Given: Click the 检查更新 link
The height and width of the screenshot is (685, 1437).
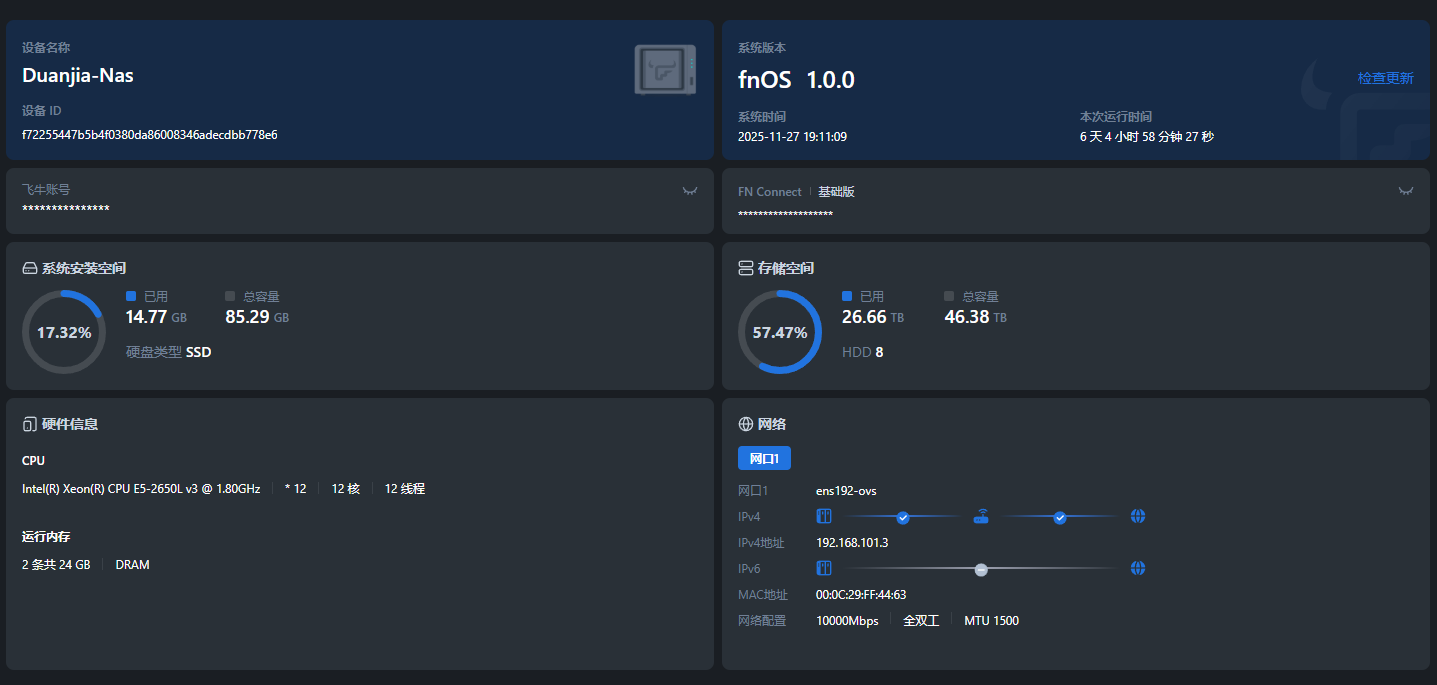Looking at the screenshot, I should point(1385,78).
